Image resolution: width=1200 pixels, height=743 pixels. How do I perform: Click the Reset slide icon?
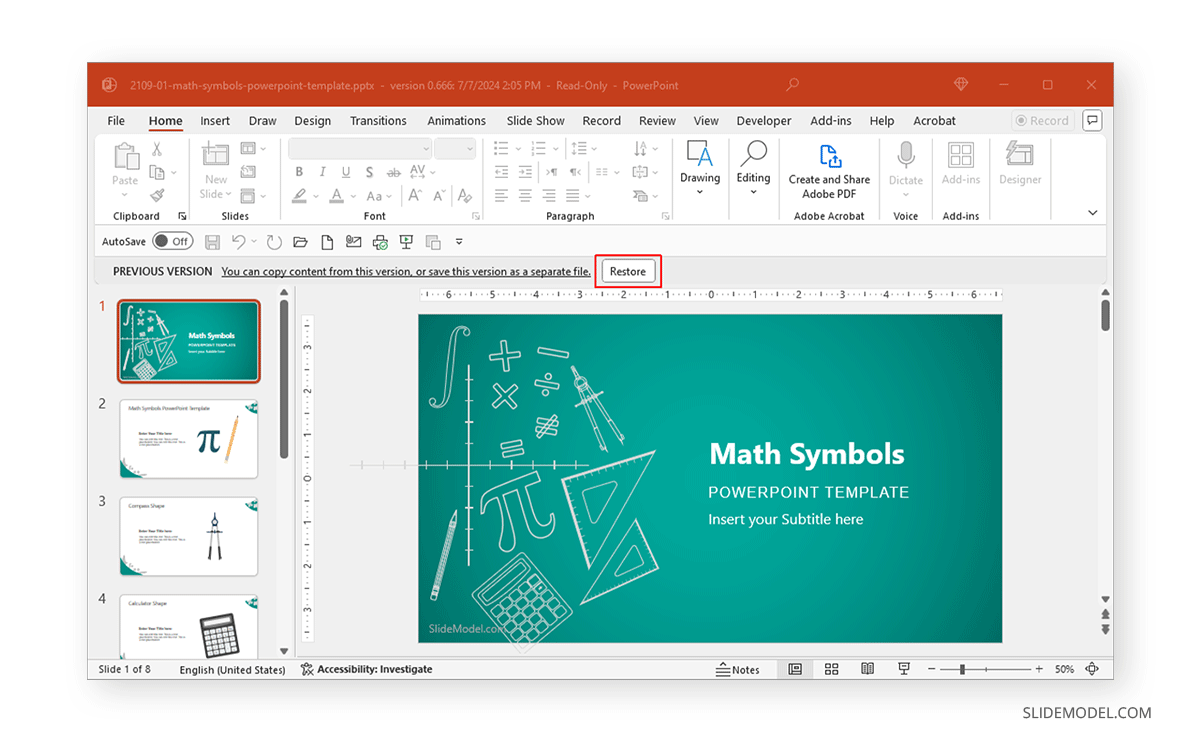[x=248, y=172]
